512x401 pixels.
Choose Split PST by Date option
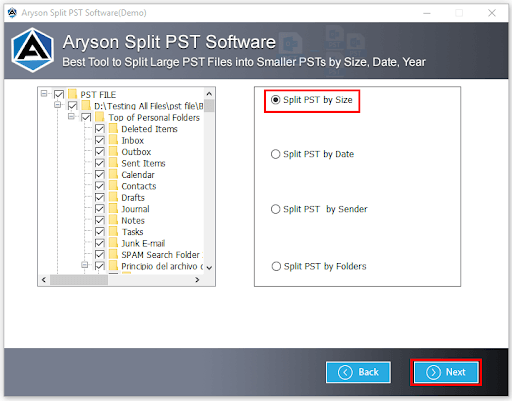tap(275, 154)
